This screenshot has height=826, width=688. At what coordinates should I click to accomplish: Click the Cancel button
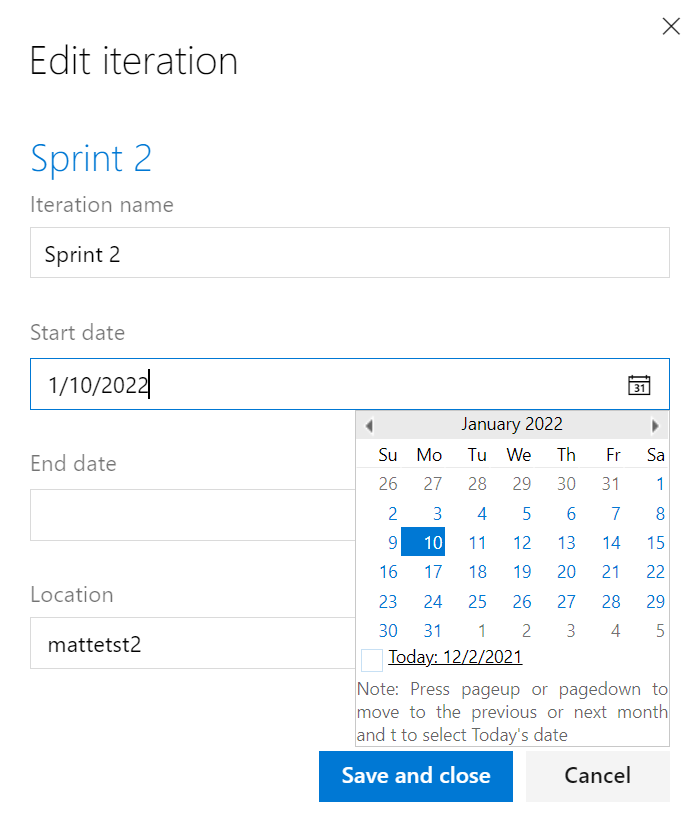tap(597, 776)
